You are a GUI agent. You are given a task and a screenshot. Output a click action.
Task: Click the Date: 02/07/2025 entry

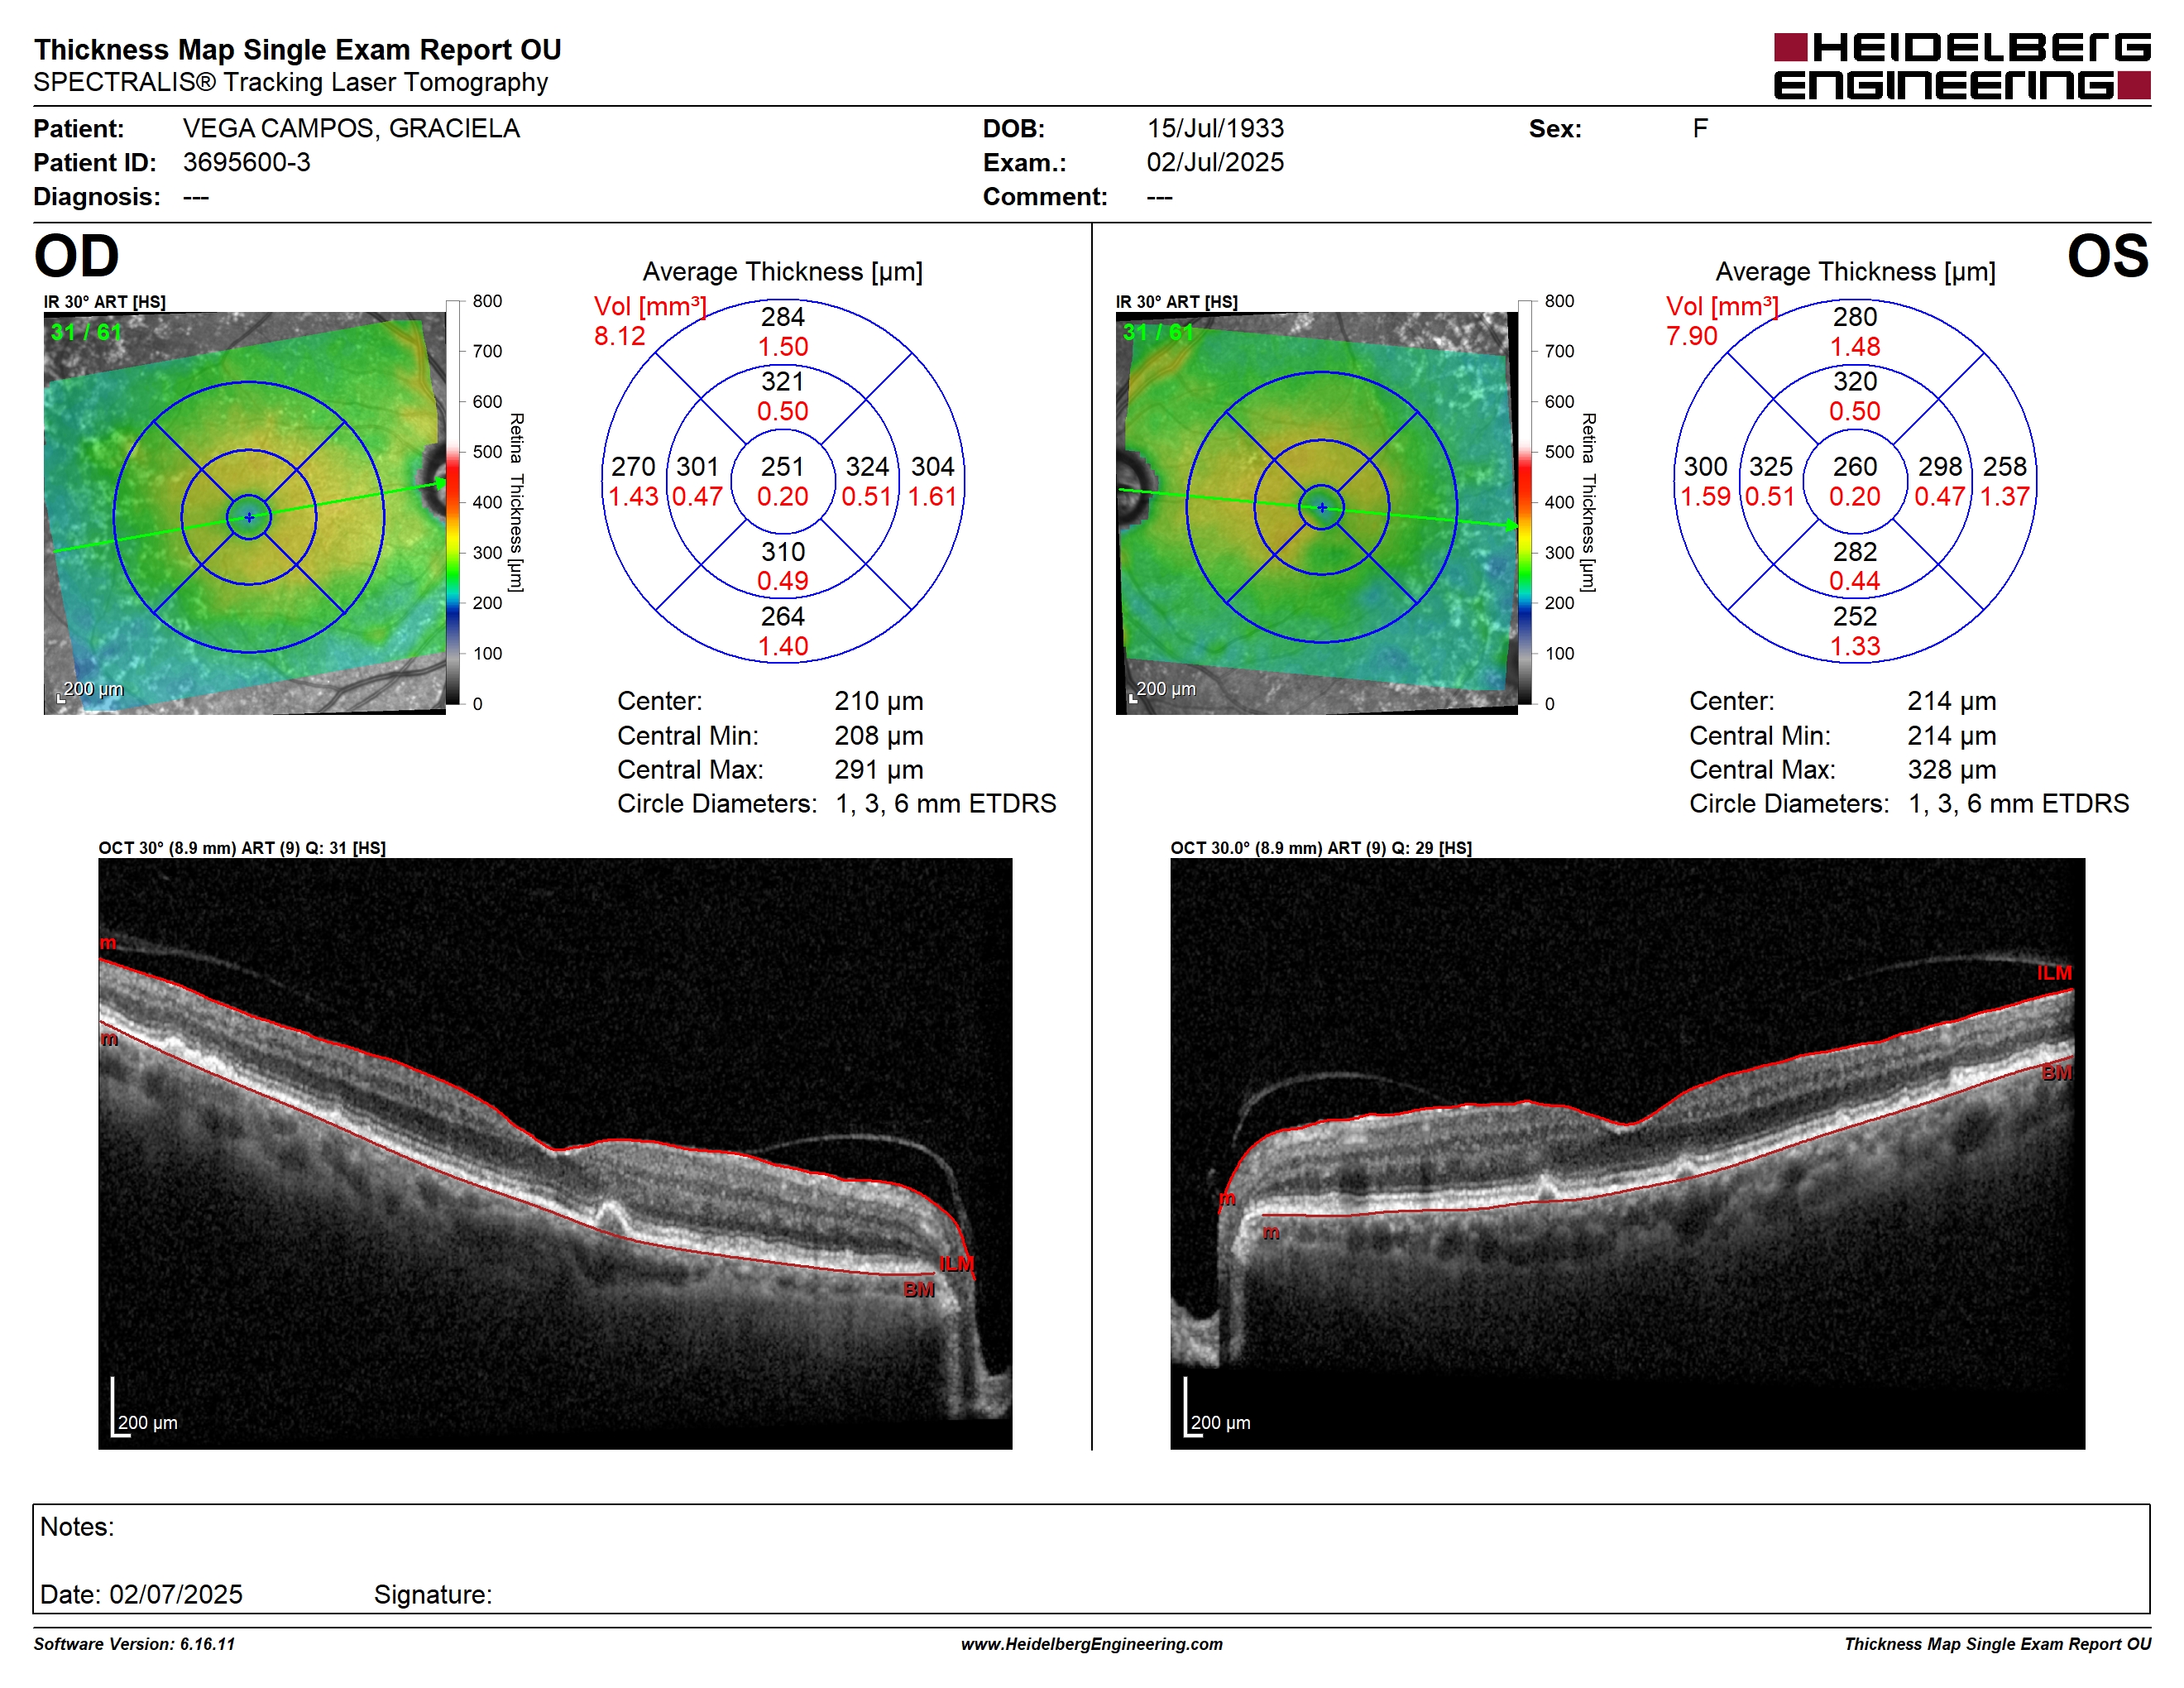point(141,1595)
